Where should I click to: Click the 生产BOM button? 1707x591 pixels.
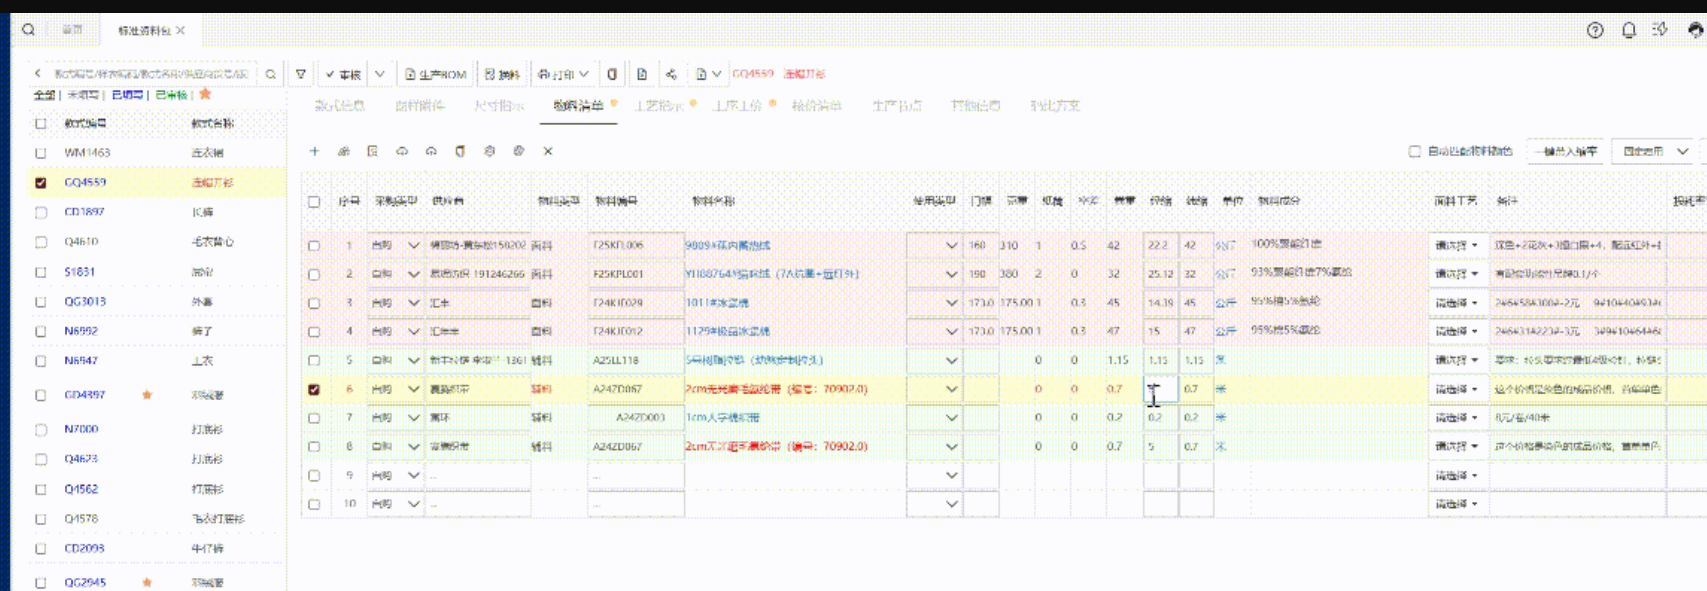(436, 74)
